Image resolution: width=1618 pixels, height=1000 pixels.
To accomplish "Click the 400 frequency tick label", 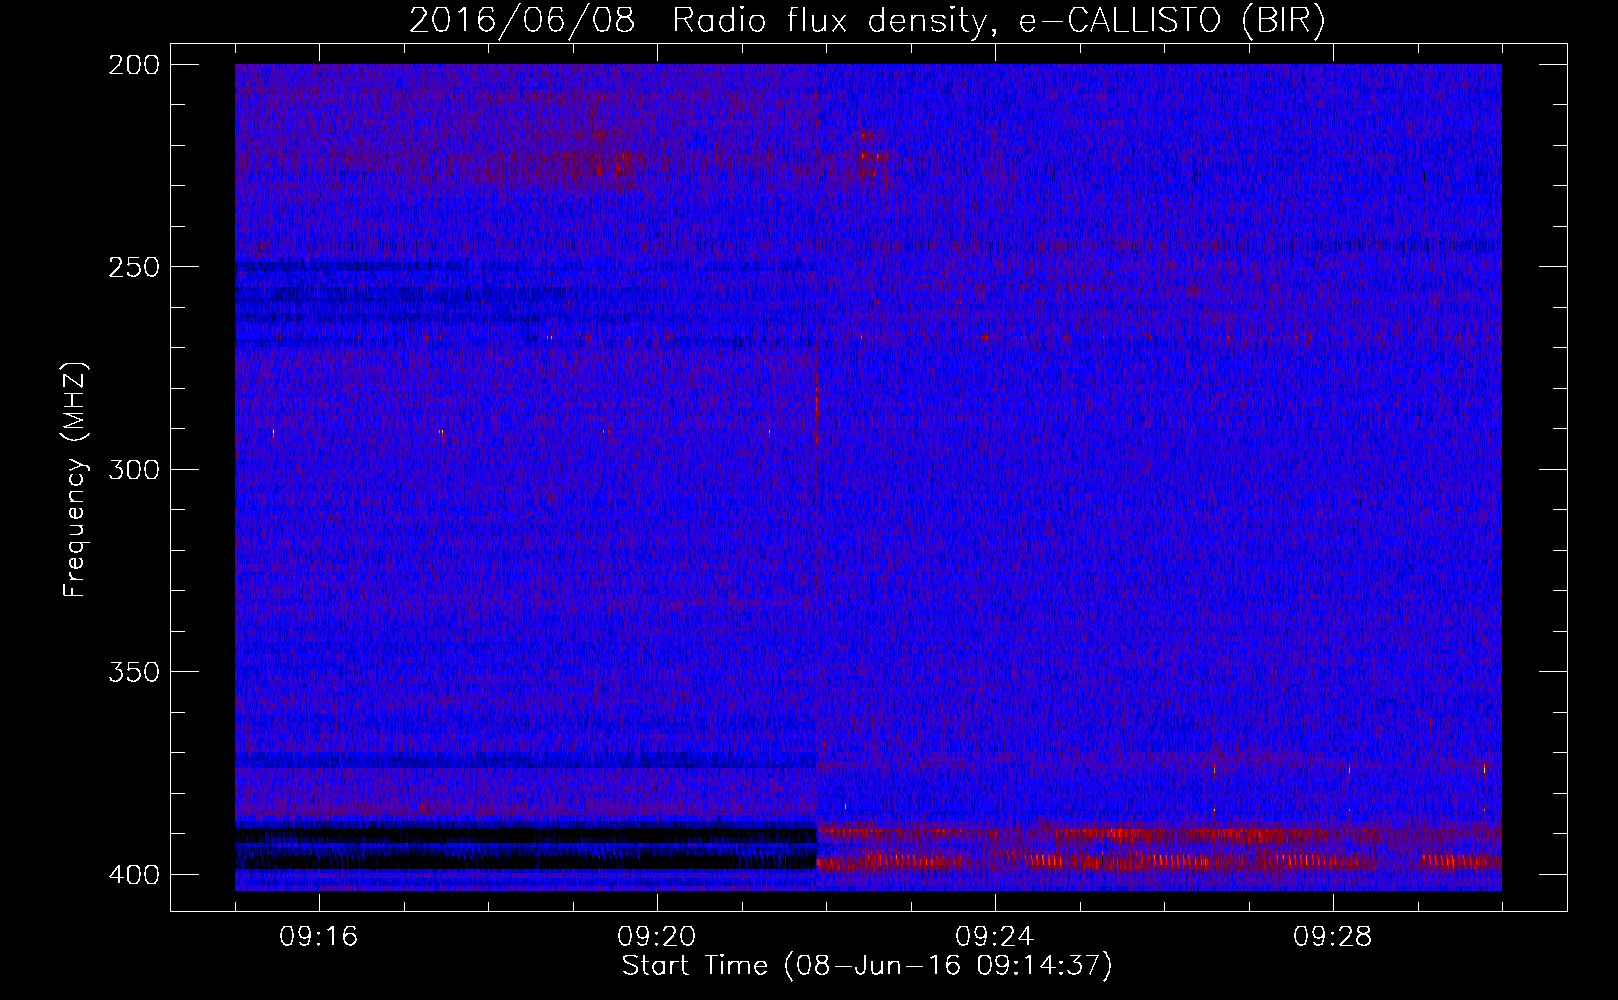I will tap(133, 874).
